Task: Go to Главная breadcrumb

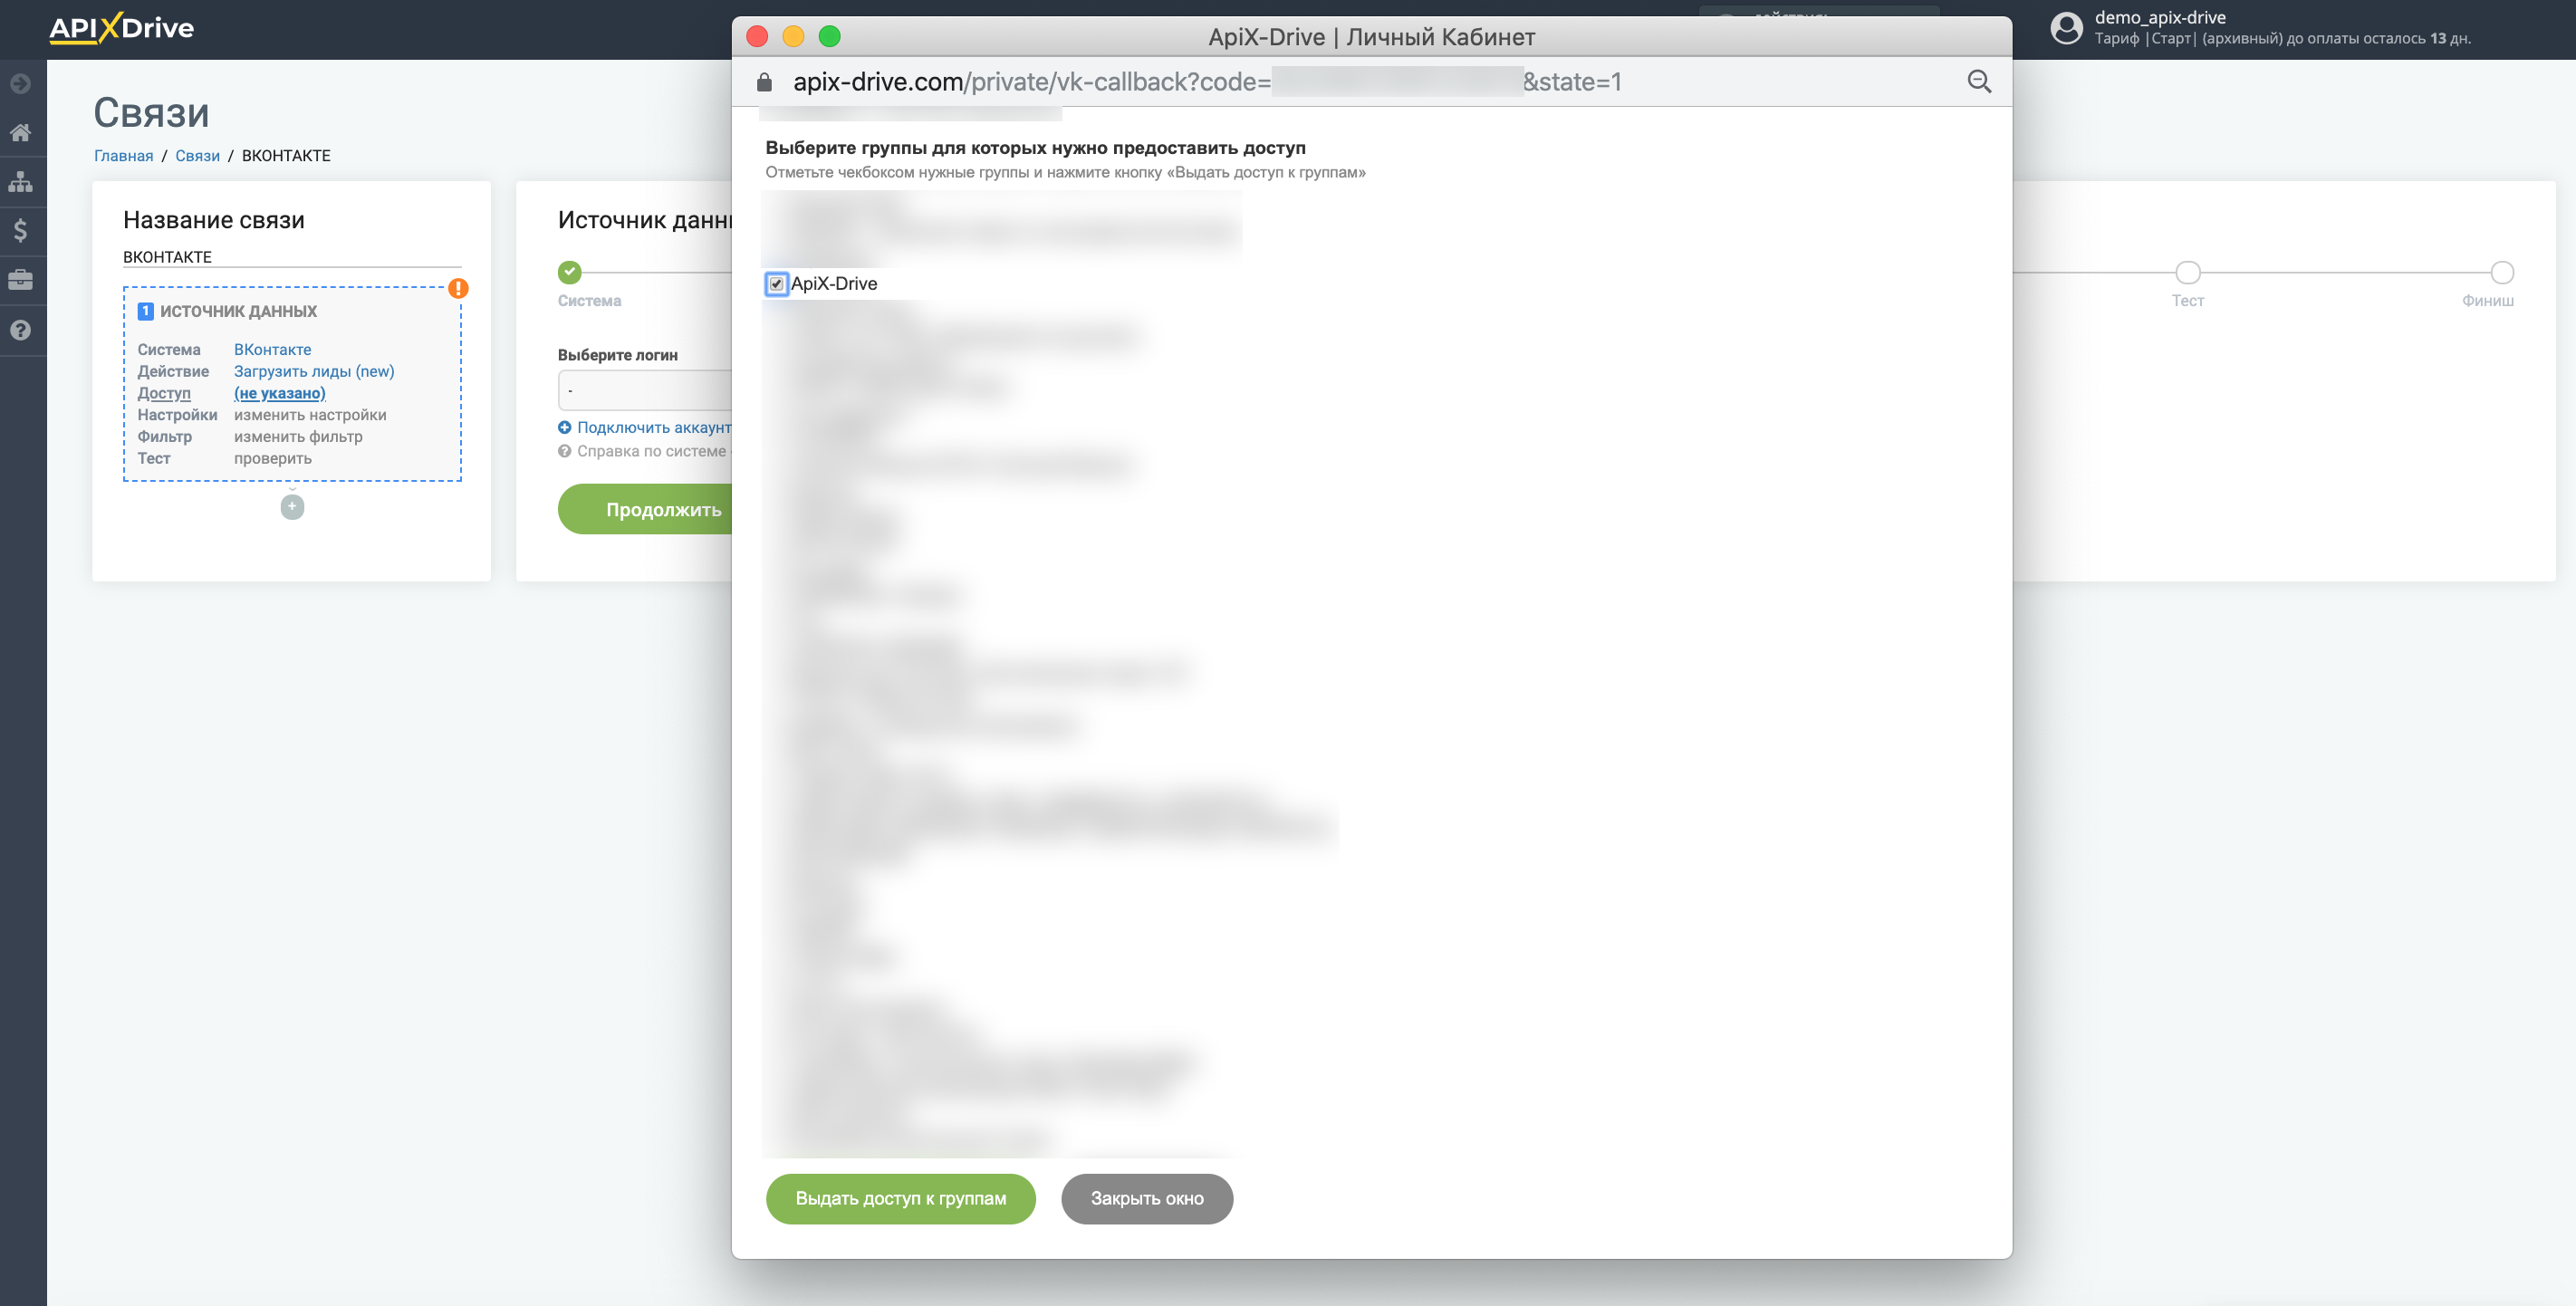Action: point(123,156)
